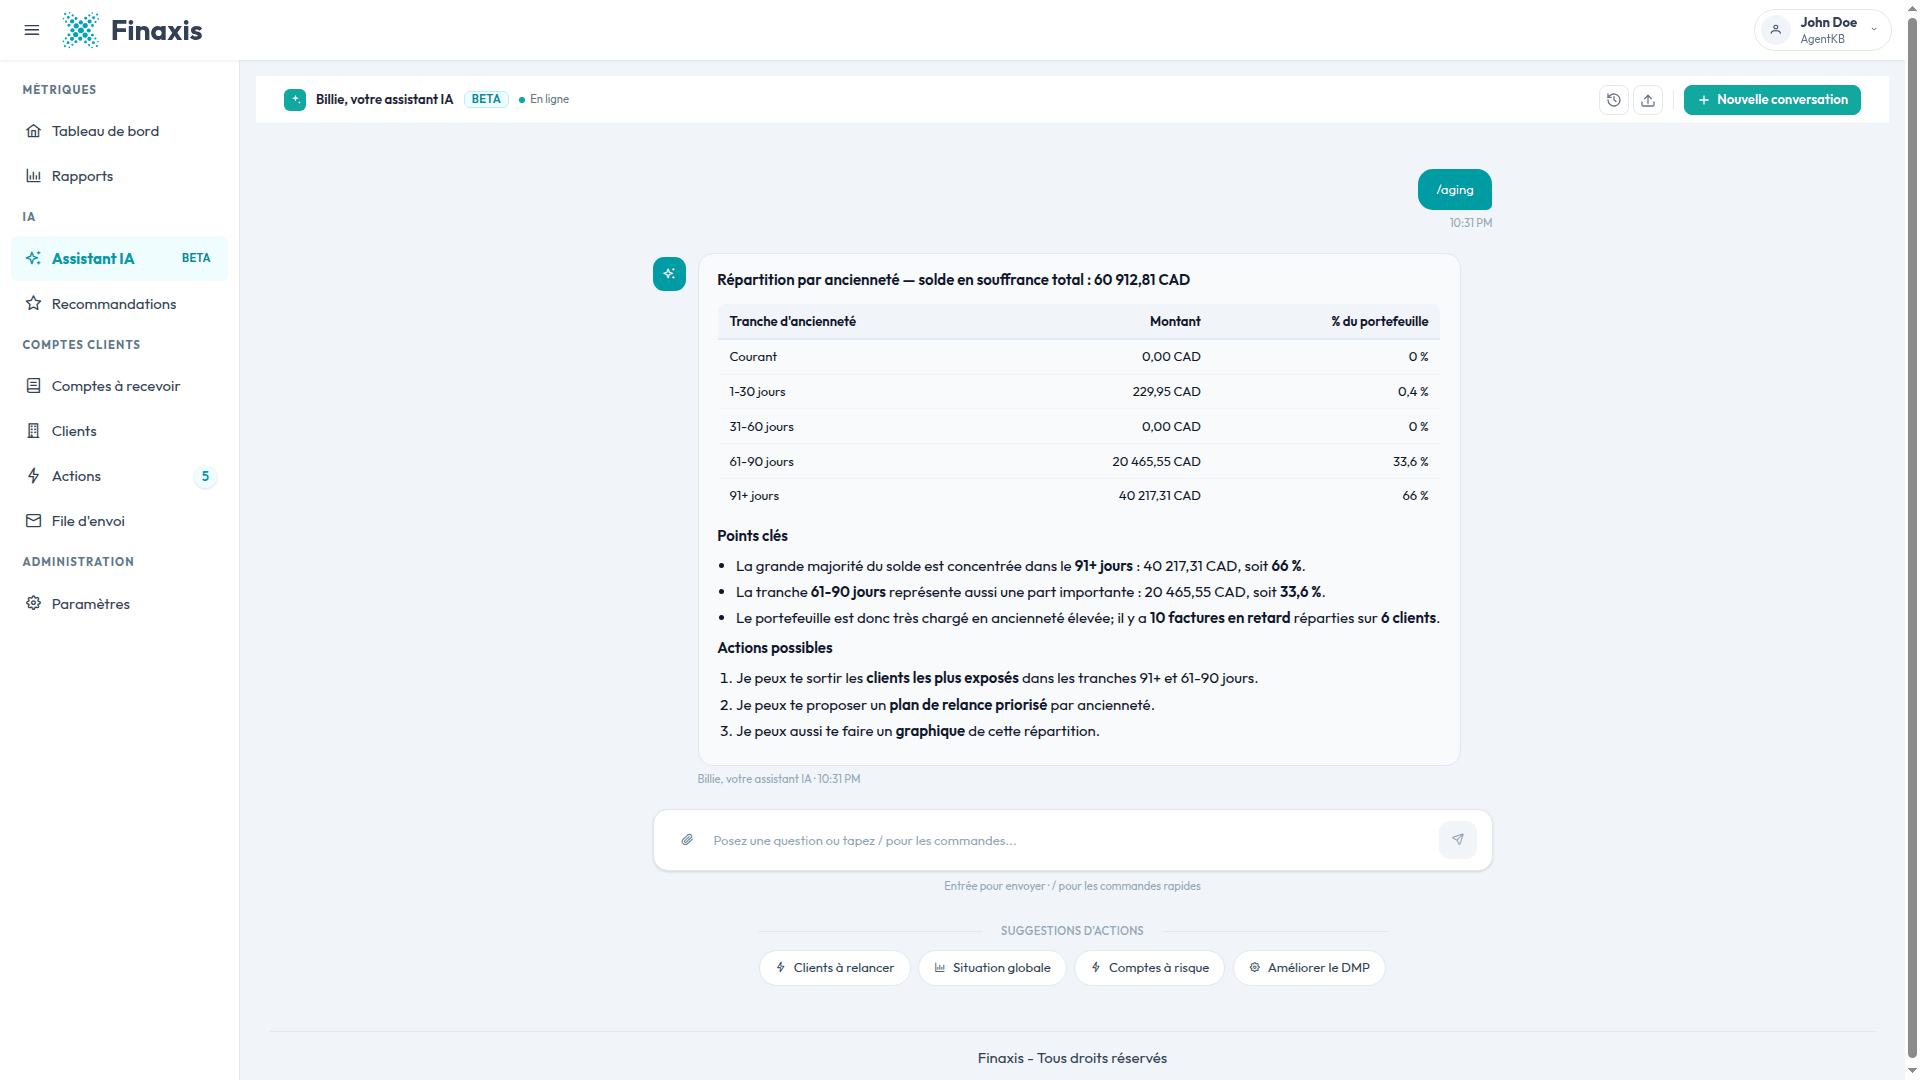
Task: Click the Actions badge showing 5
Action: pyautogui.click(x=205, y=476)
